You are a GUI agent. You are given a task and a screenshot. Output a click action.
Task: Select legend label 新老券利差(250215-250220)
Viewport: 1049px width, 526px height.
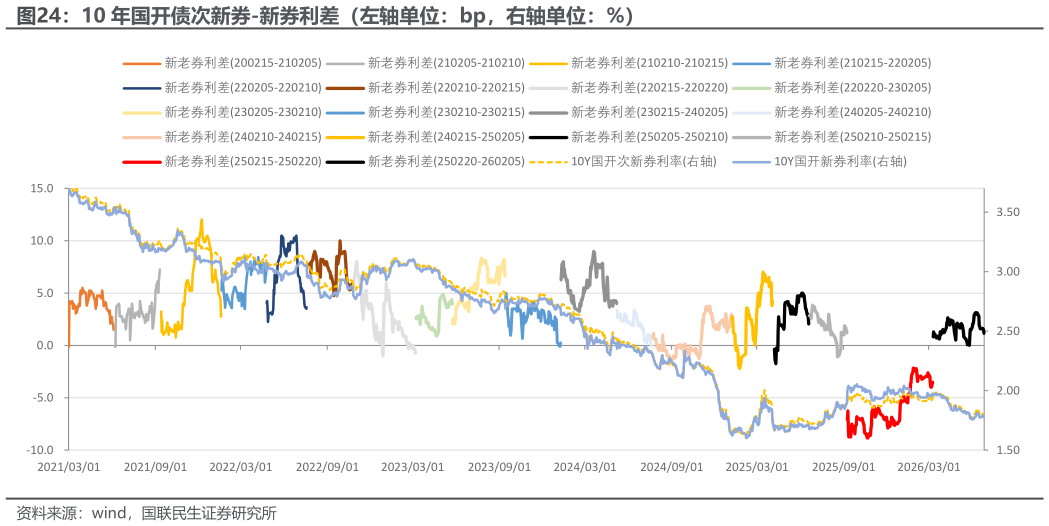point(244,162)
